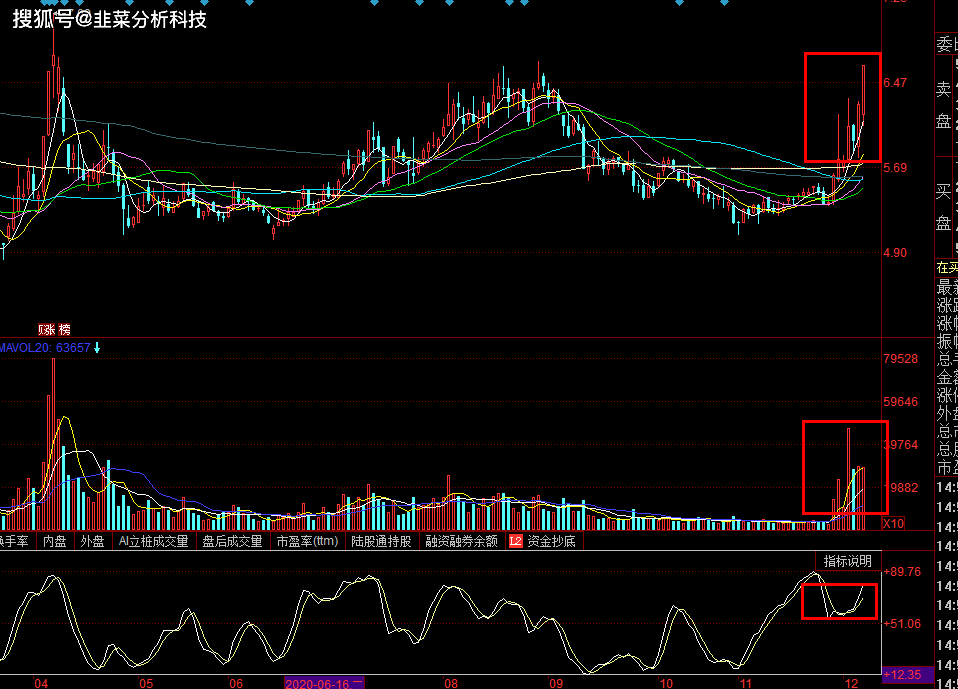Open the AI立桩成交量 tab
958x689 pixels.
[x=153, y=541]
